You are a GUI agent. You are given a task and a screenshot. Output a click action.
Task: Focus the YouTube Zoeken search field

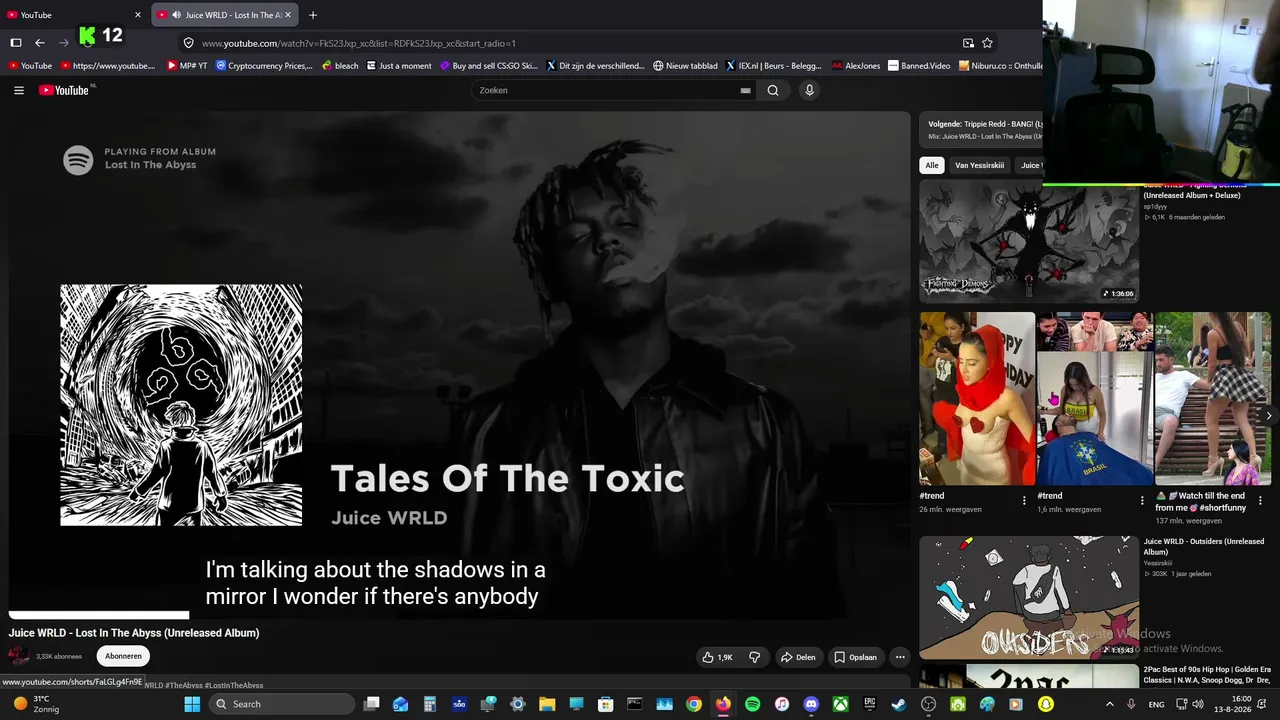pos(605,90)
